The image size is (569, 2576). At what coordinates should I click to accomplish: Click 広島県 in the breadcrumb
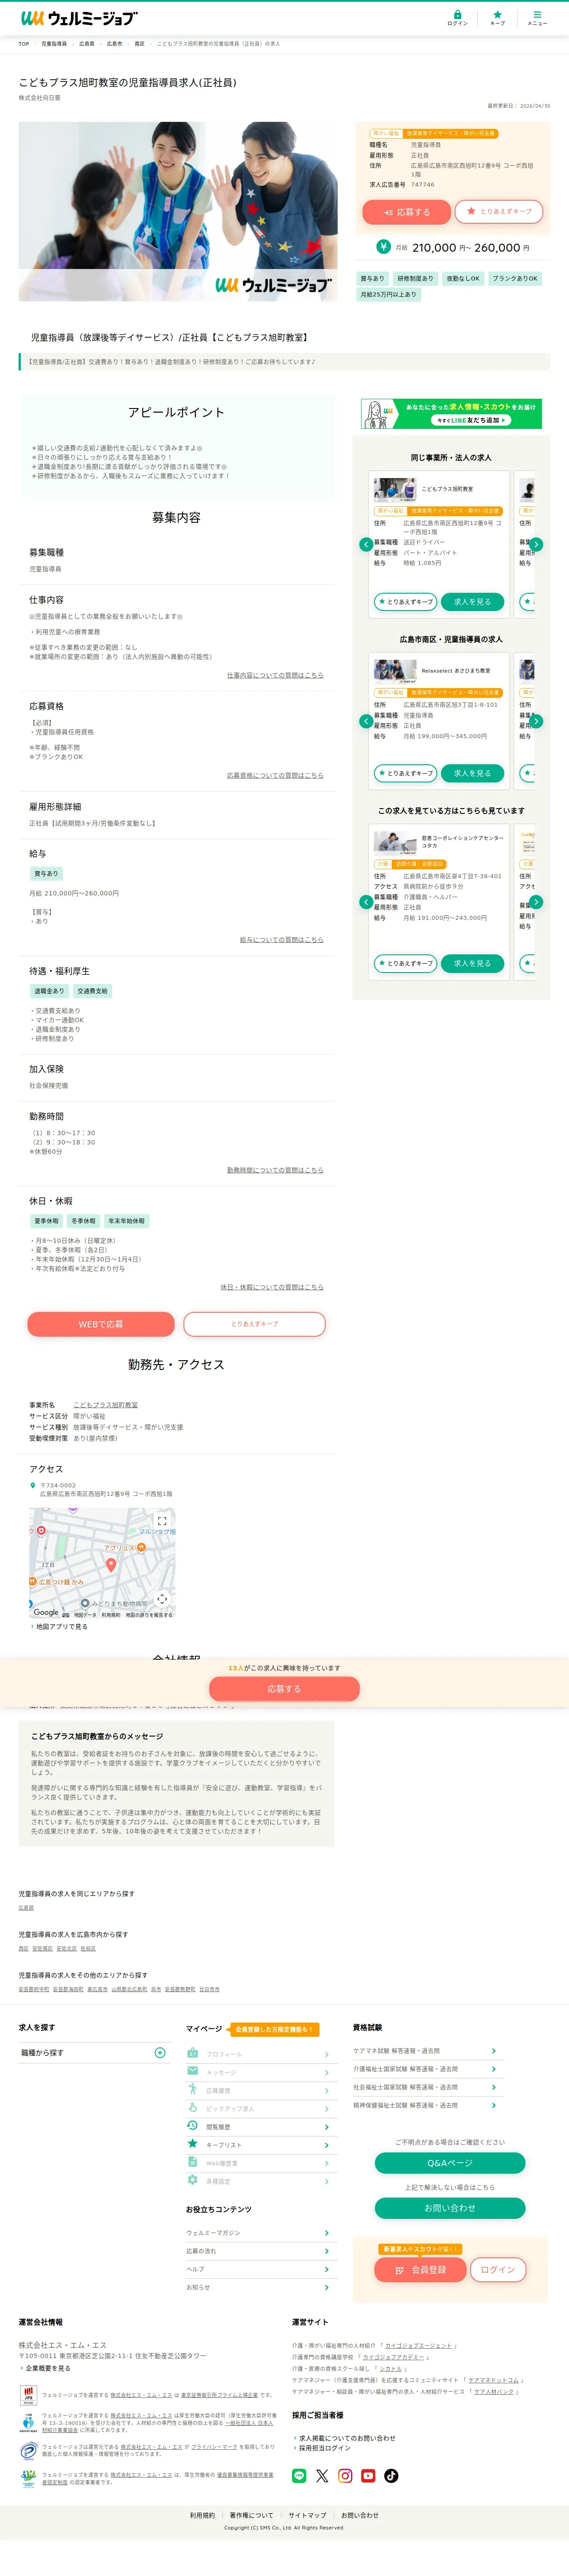tap(87, 44)
